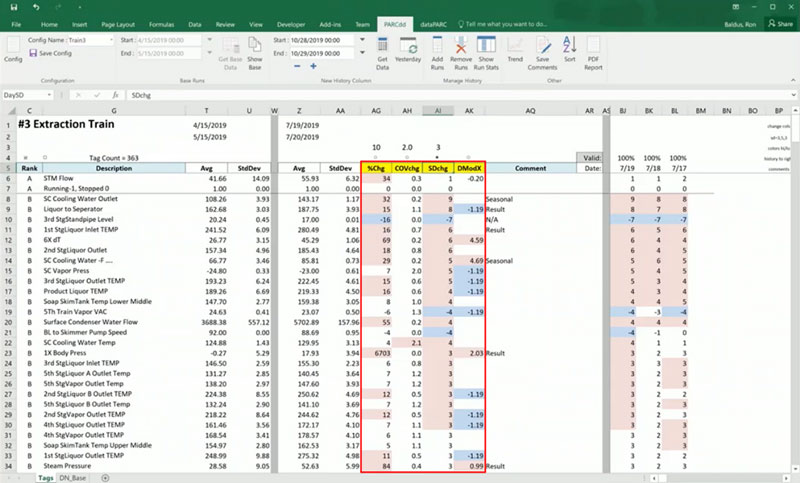Share the workbook
Screen dimensions: 800x483
click(x=781, y=24)
